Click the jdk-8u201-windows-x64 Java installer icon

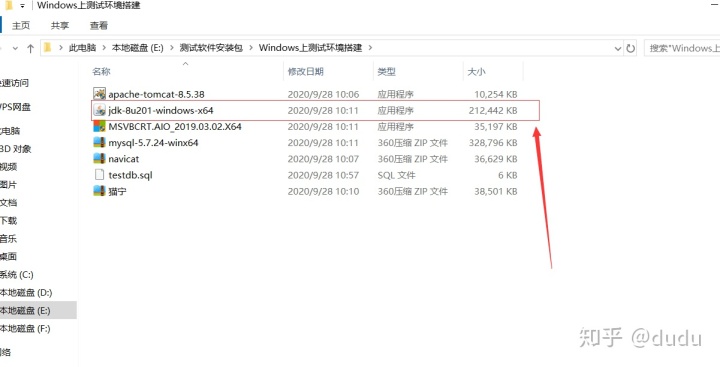pyautogui.click(x=100, y=110)
